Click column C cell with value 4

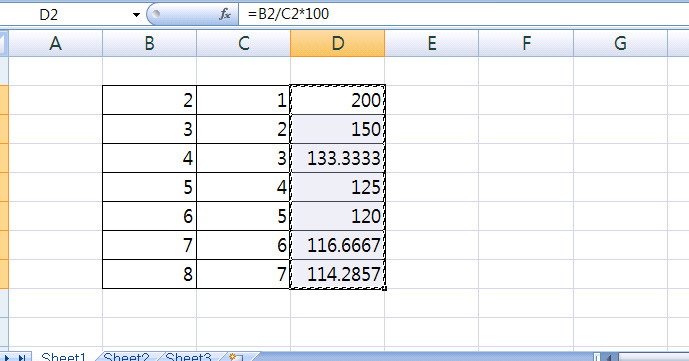243,187
